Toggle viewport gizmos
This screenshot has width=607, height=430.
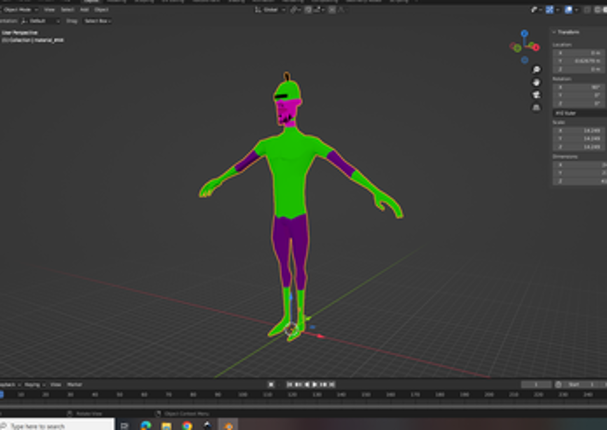click(x=549, y=10)
